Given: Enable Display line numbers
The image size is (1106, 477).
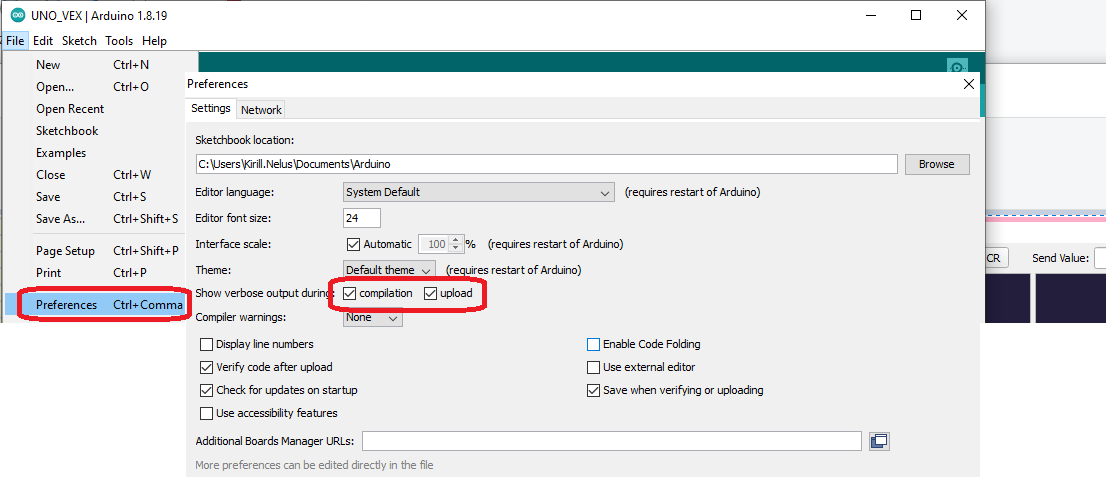Looking at the screenshot, I should (207, 344).
